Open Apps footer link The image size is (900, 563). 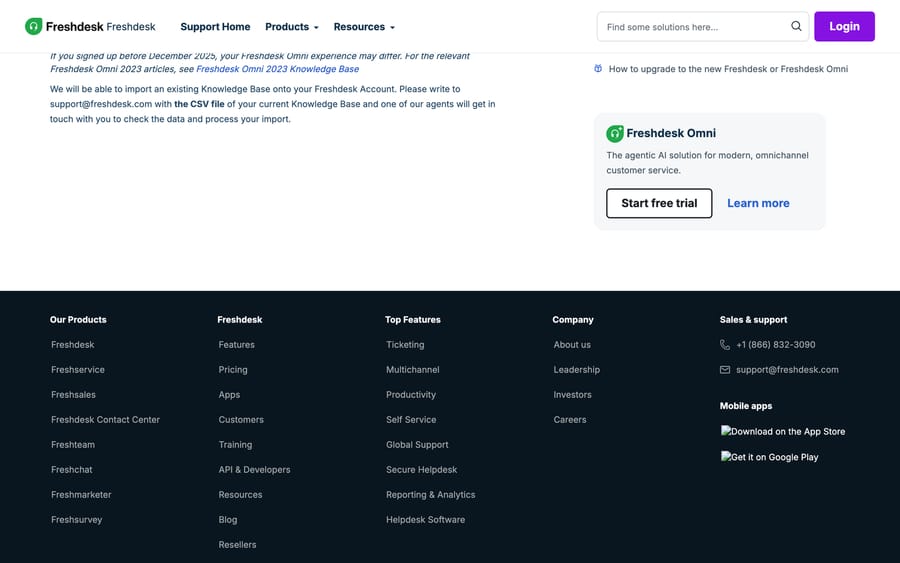(229, 395)
